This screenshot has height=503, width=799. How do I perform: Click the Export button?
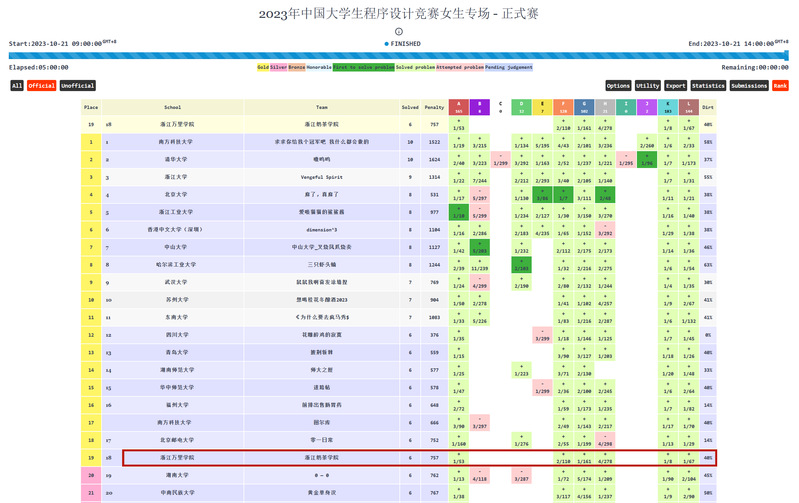pos(675,86)
